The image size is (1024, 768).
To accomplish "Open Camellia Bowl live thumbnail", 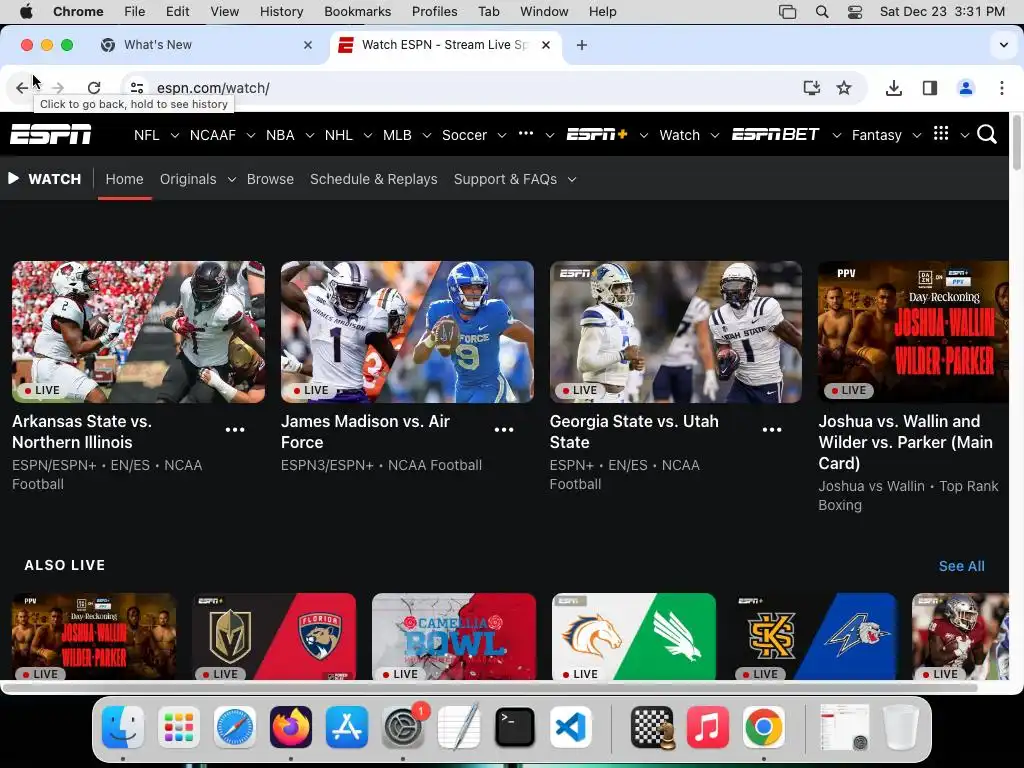I will coord(454,637).
